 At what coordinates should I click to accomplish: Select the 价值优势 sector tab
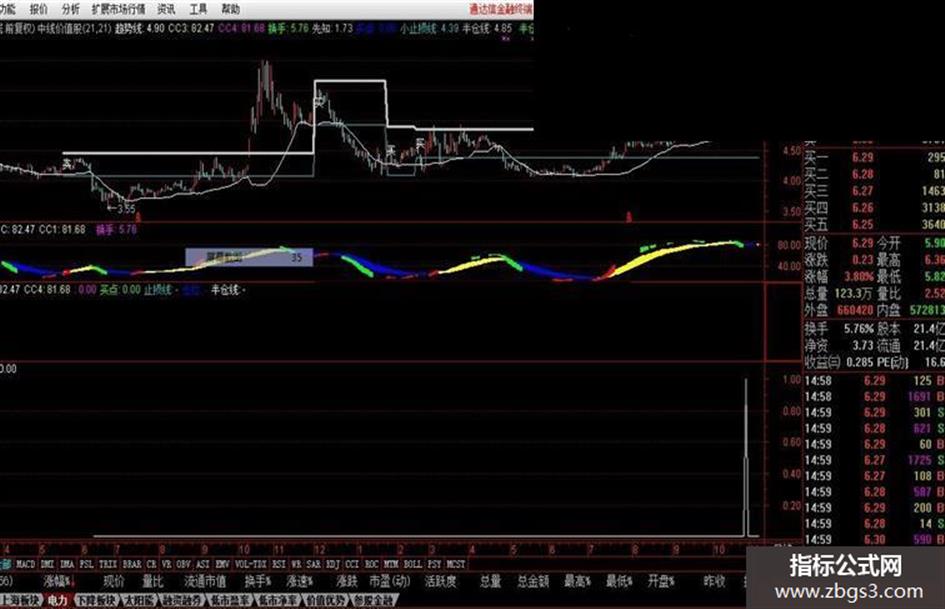[x=325, y=601]
